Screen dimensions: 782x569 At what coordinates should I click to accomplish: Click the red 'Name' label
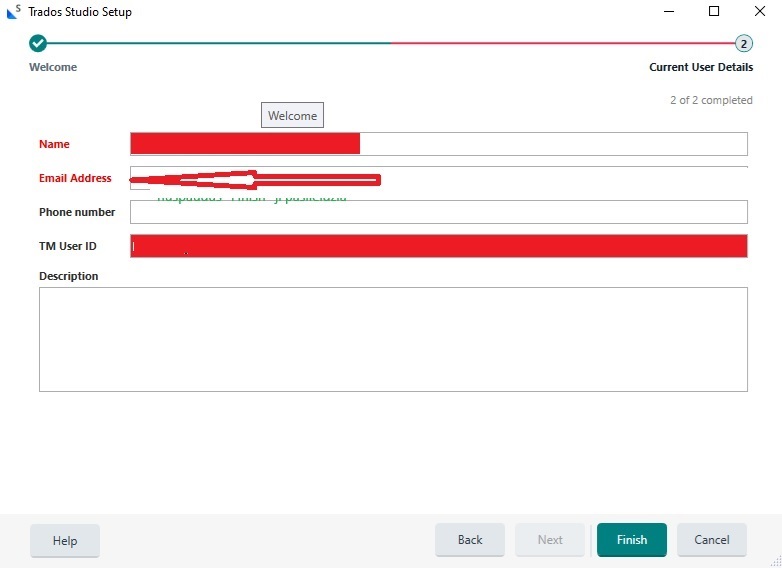(x=54, y=144)
